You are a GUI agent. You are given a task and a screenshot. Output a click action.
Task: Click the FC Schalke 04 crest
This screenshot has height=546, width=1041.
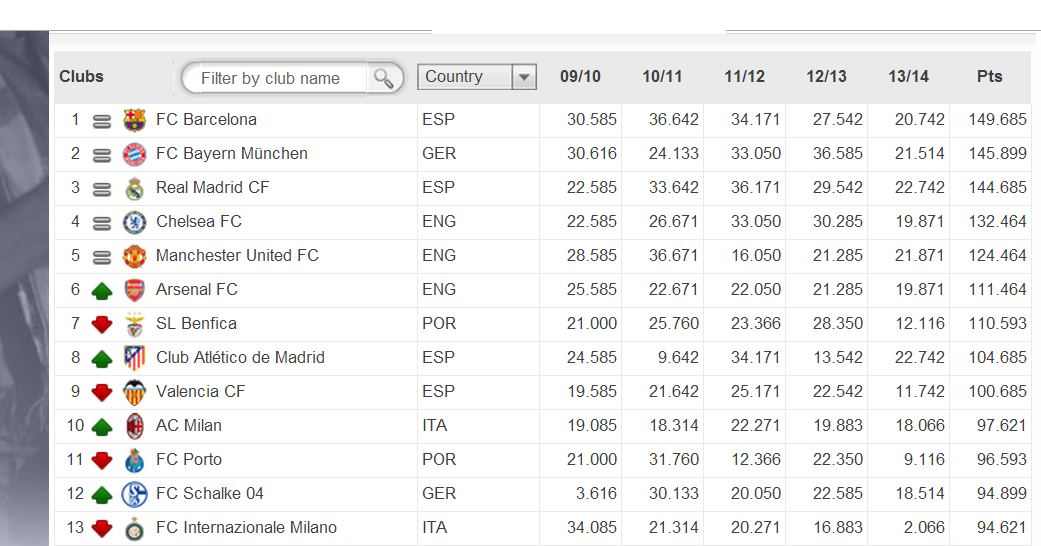(x=135, y=494)
